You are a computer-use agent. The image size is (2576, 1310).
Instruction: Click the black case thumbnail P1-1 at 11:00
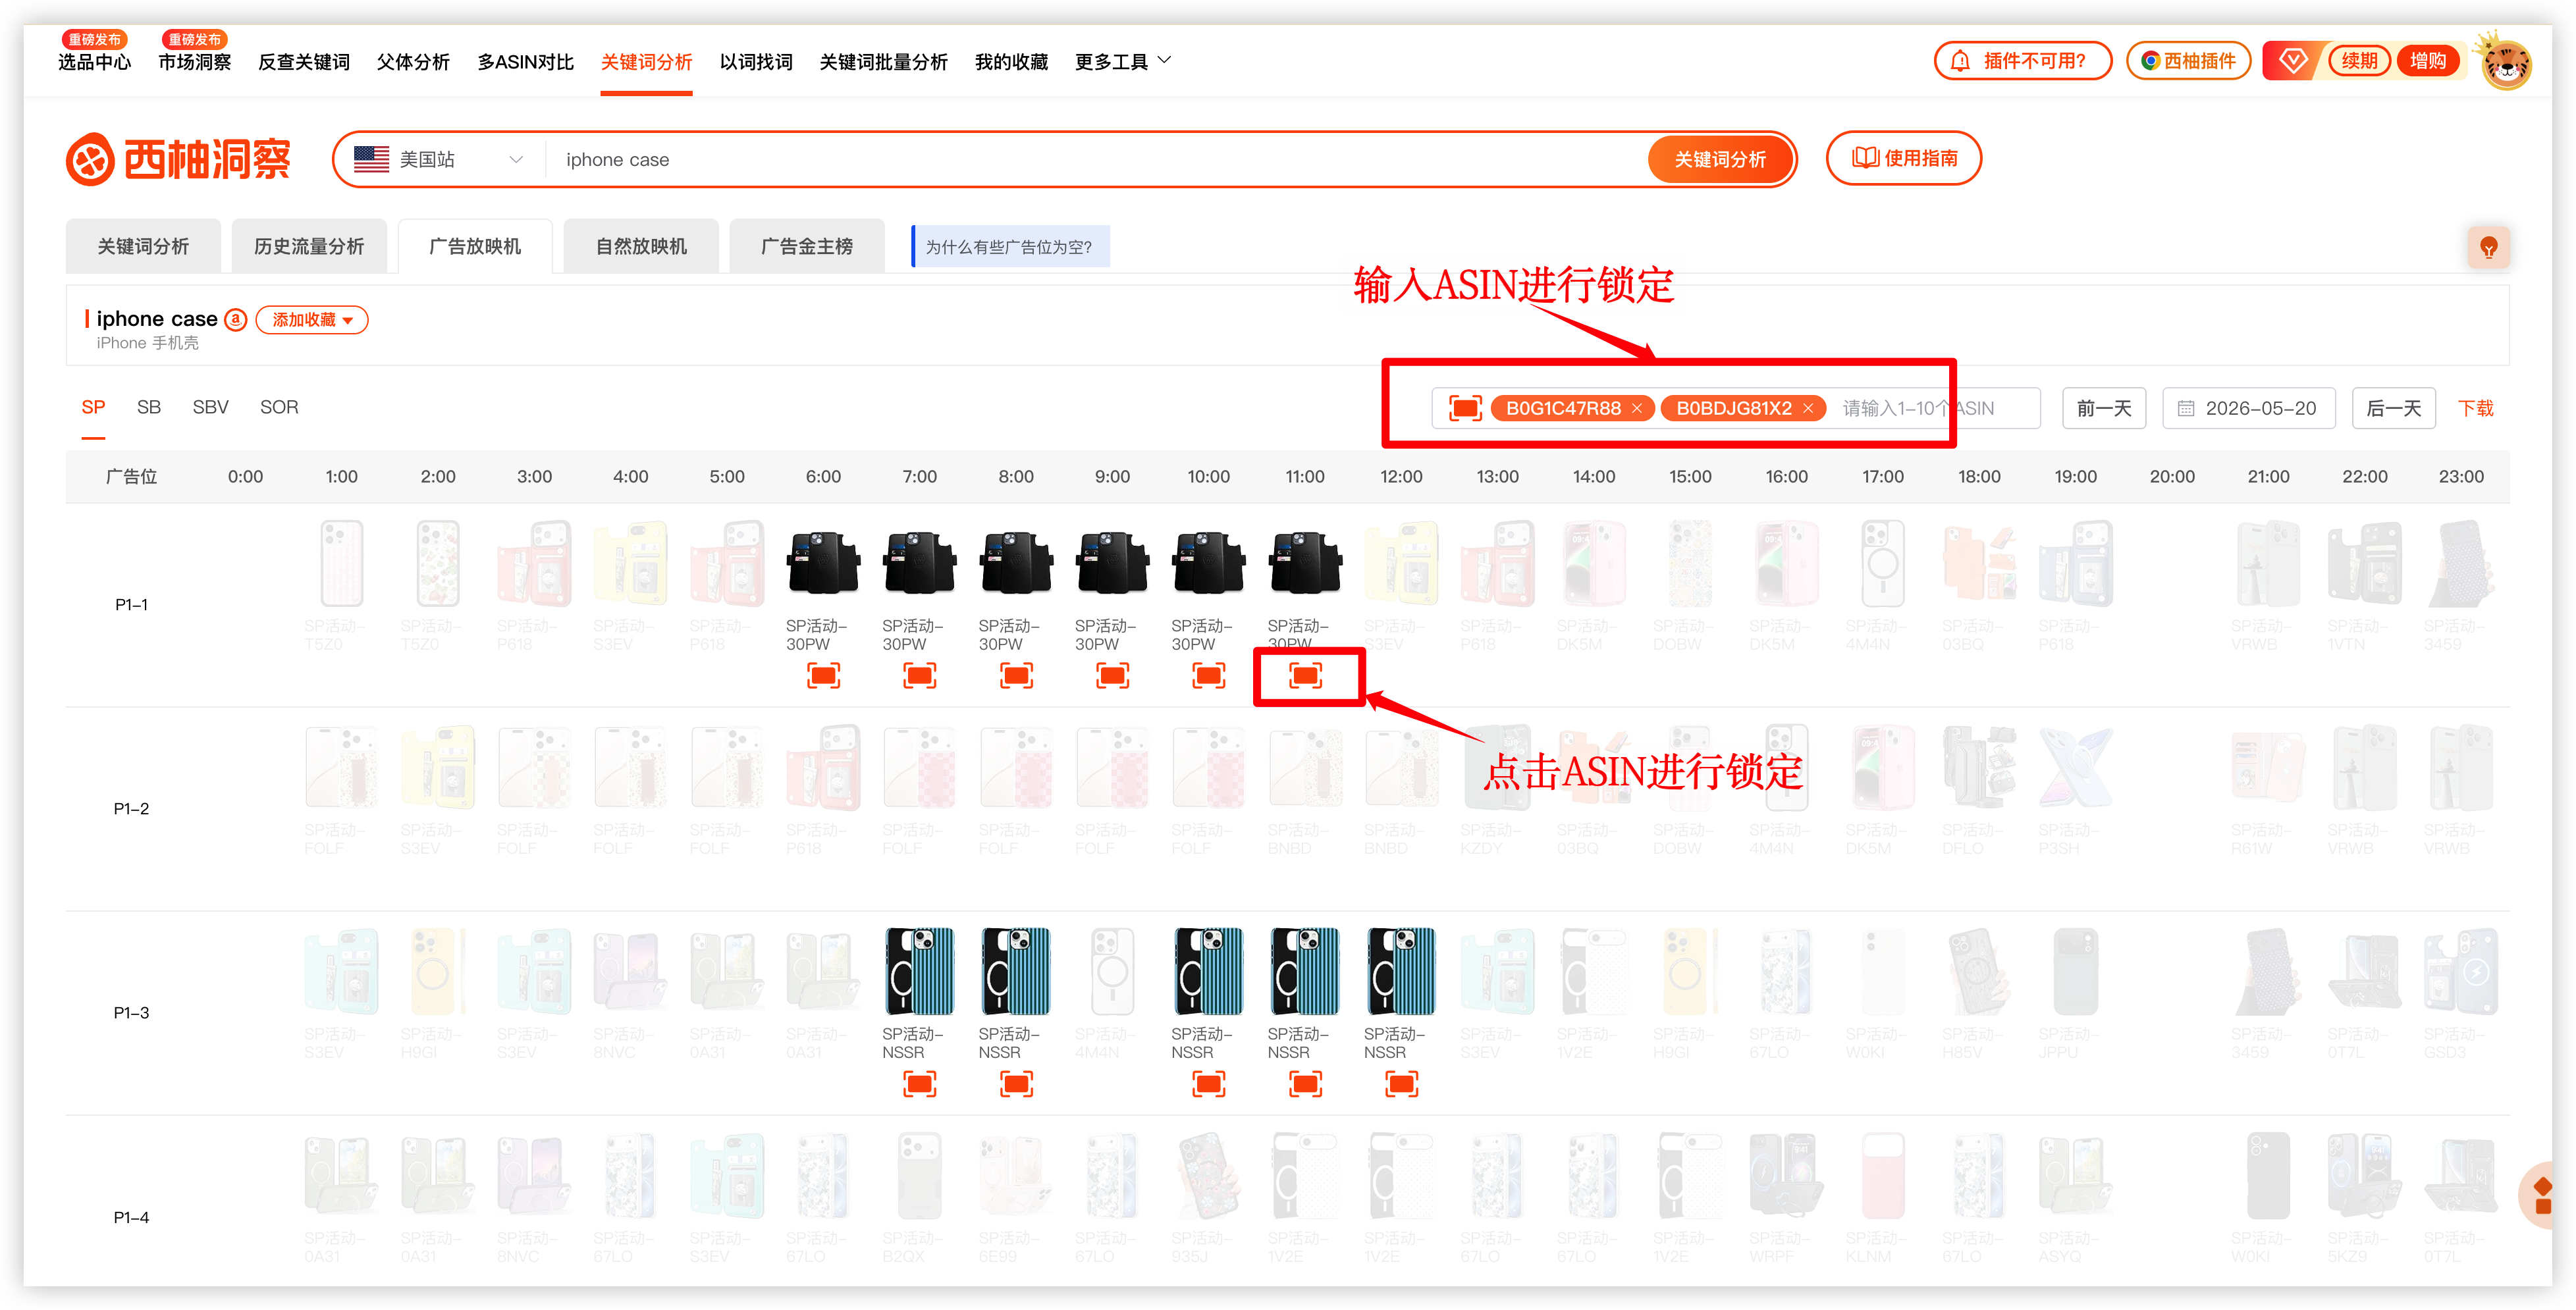point(1305,563)
